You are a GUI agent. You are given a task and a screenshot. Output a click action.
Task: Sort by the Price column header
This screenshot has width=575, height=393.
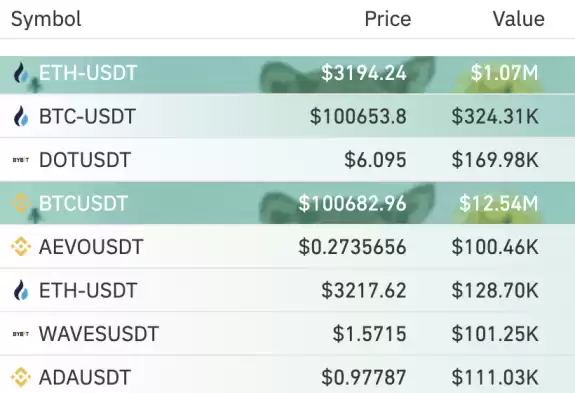[388, 19]
